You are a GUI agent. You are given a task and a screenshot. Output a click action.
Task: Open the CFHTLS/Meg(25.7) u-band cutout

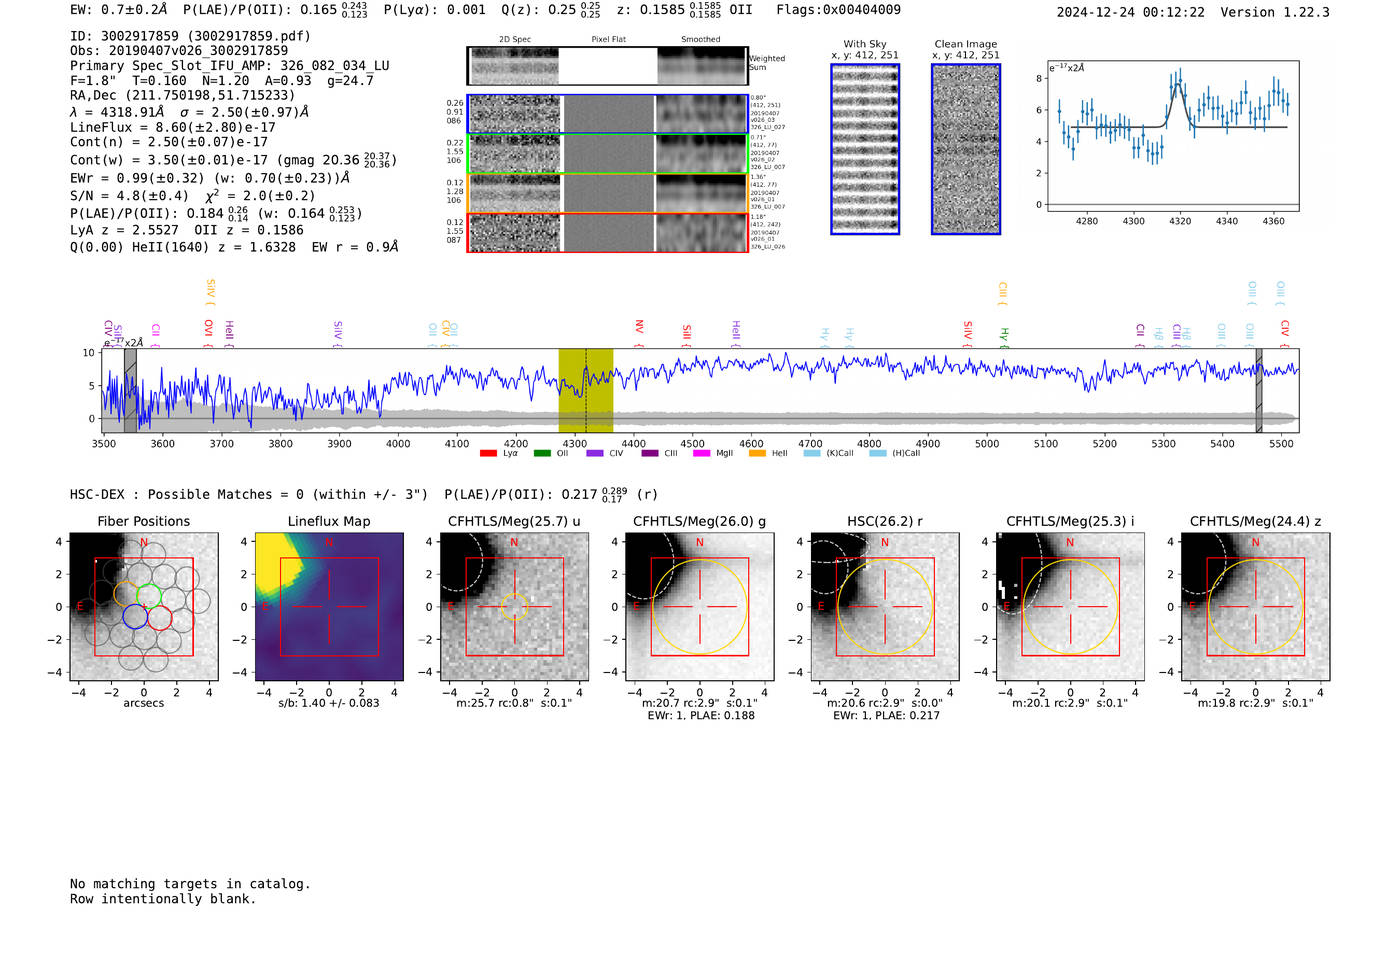coord(514,607)
